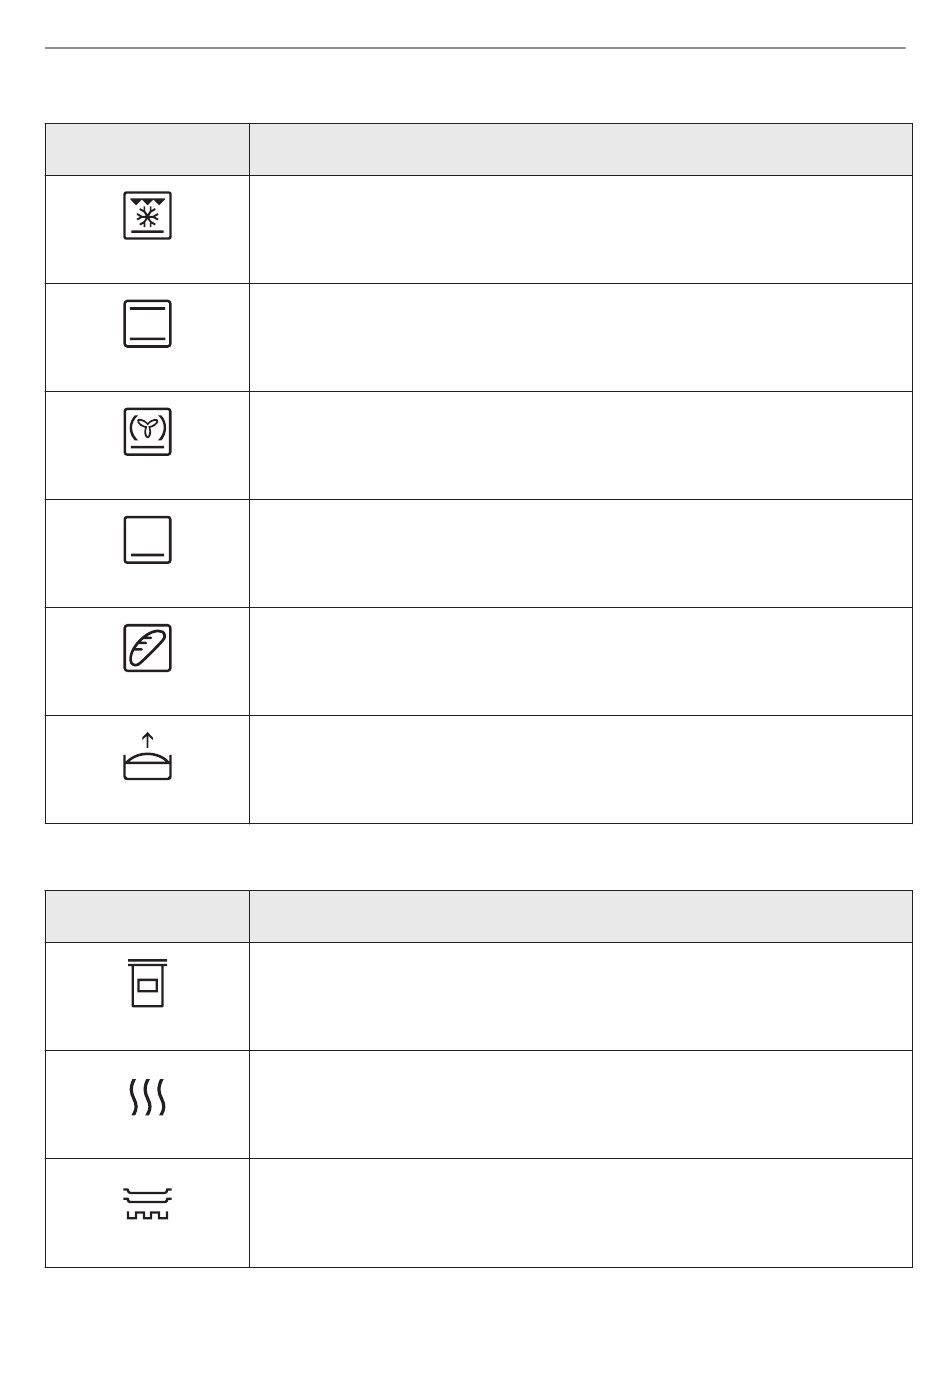Select empty cell next to the jar icon

point(581,997)
